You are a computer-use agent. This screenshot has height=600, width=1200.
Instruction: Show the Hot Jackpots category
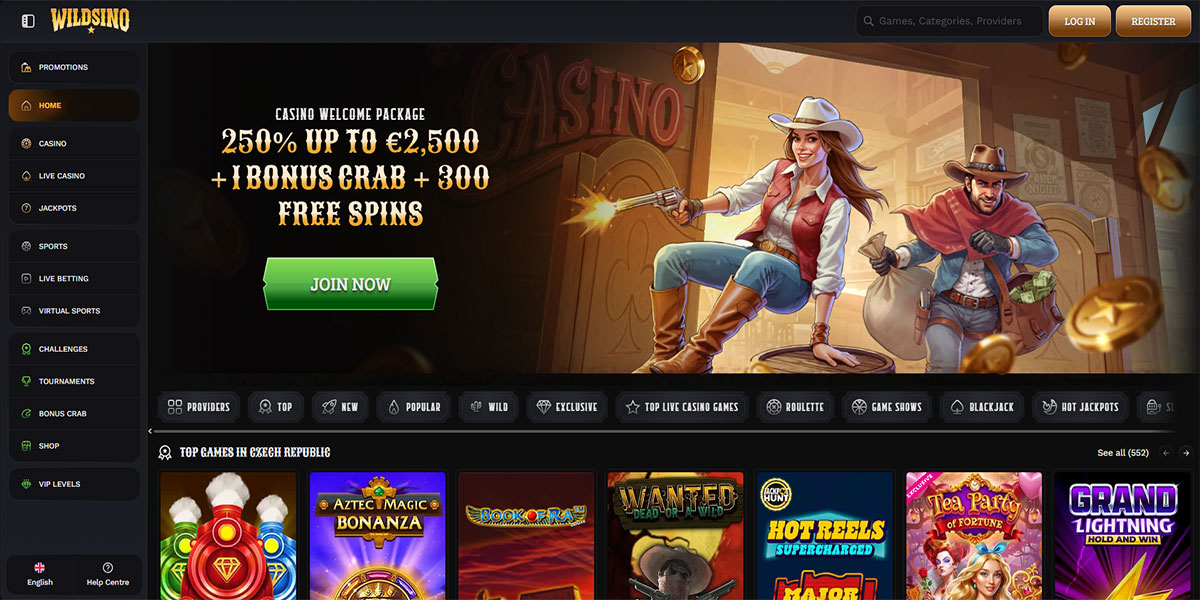pos(1080,407)
